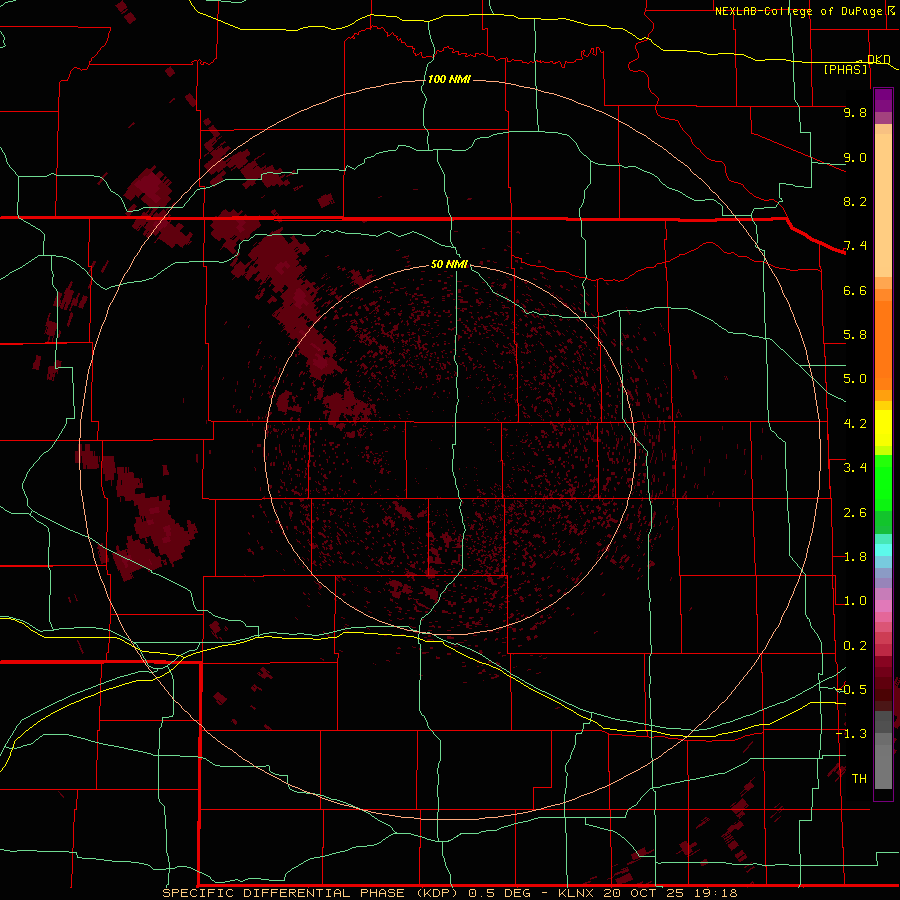Click the 1.0 value on the color scale

[855, 601]
